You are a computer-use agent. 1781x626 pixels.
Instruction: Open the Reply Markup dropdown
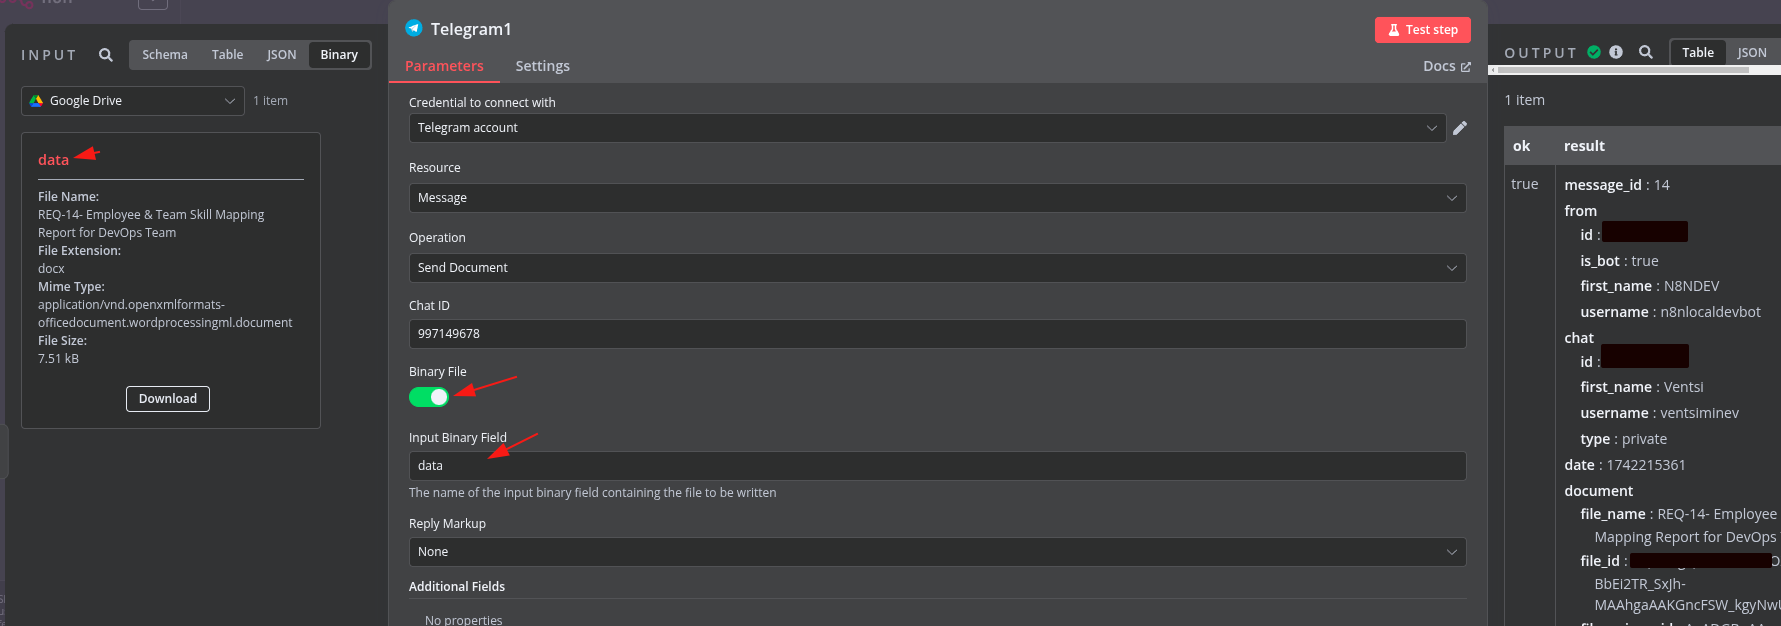(x=937, y=552)
